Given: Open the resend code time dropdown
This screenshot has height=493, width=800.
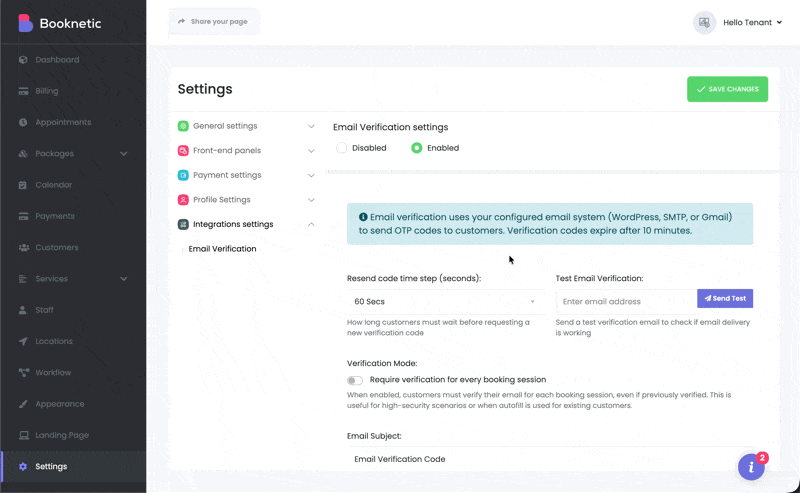Looking at the screenshot, I should [x=445, y=301].
